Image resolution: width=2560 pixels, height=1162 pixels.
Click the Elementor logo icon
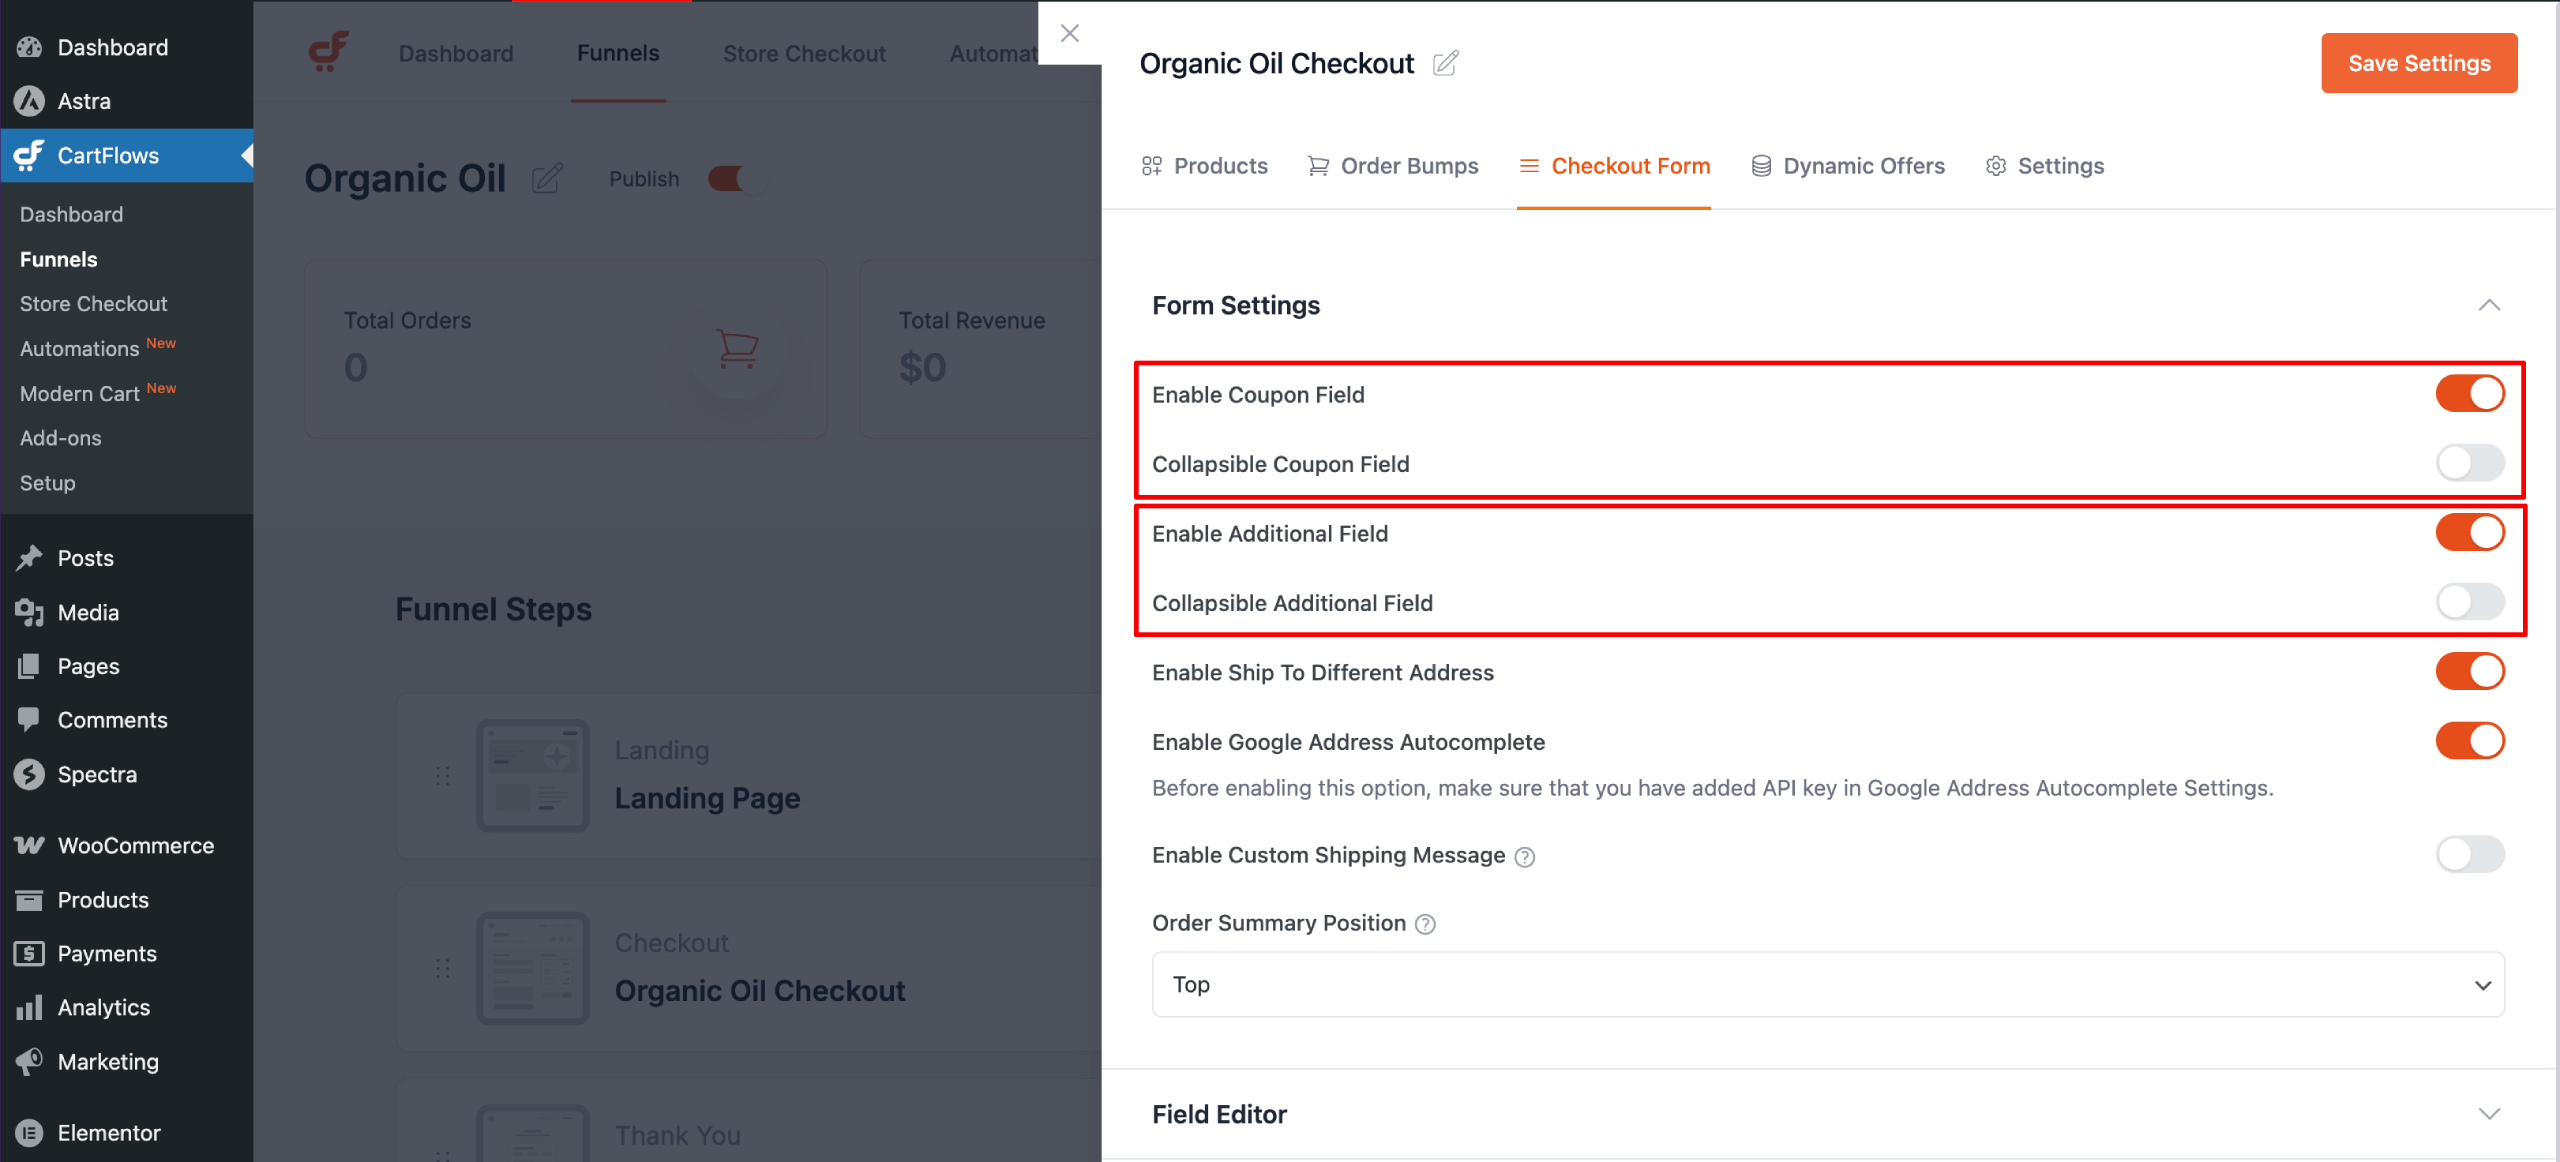(29, 1133)
